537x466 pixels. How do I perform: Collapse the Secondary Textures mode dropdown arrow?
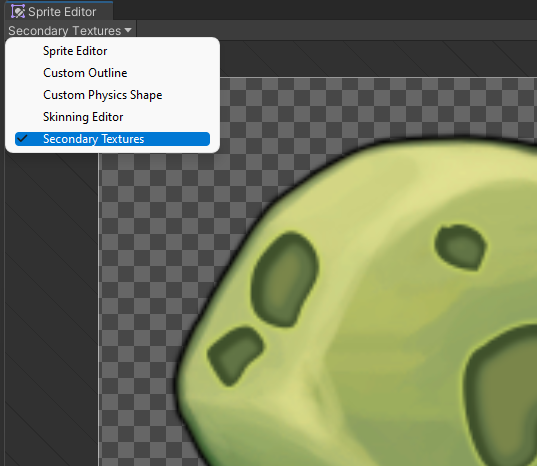coord(128,30)
